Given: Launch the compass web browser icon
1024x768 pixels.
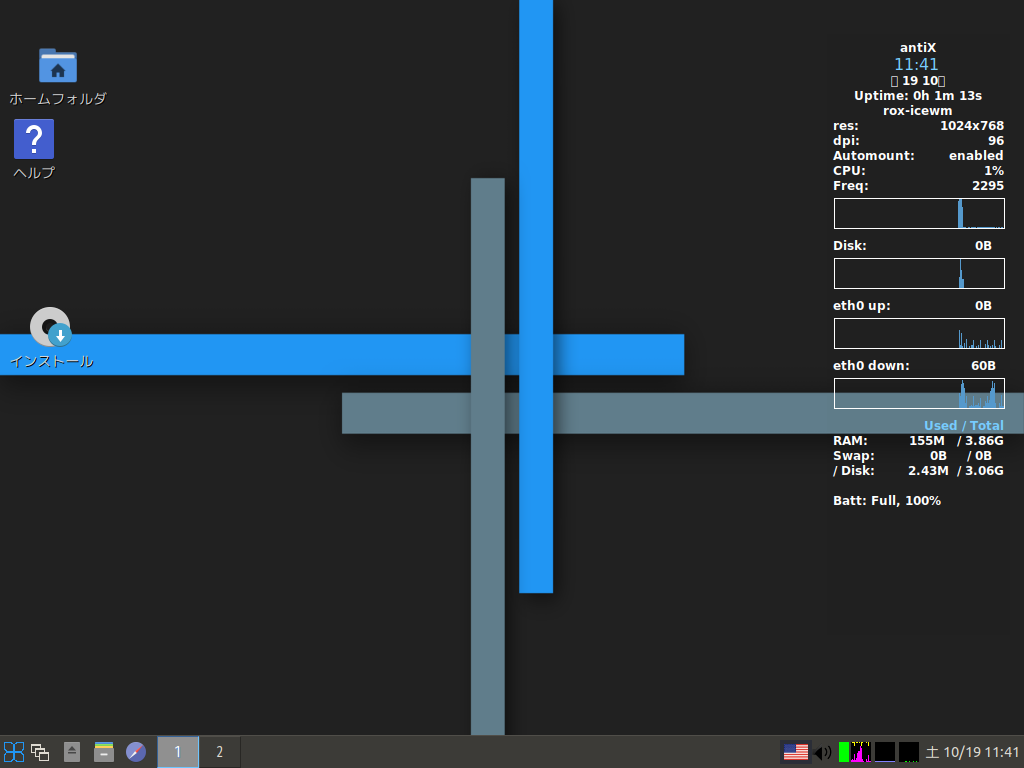Looking at the screenshot, I should [136, 752].
